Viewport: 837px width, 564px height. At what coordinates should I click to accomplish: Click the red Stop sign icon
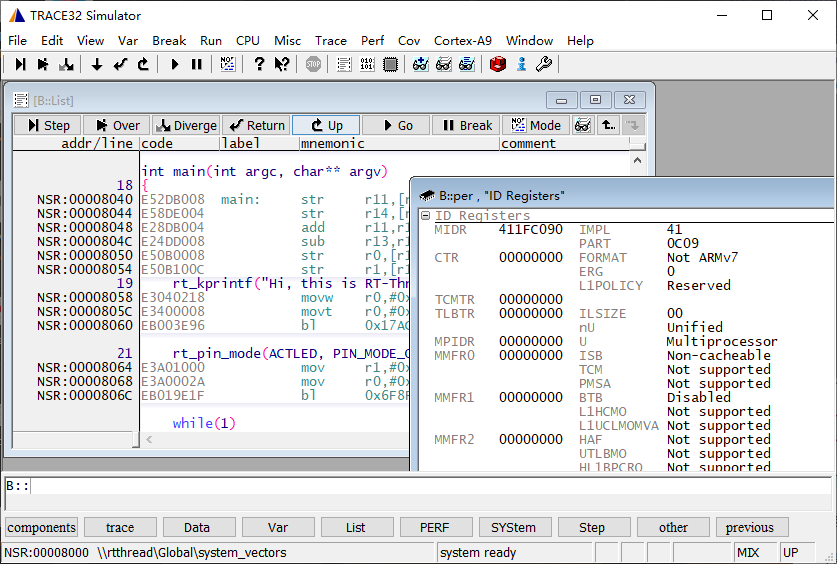coord(313,64)
